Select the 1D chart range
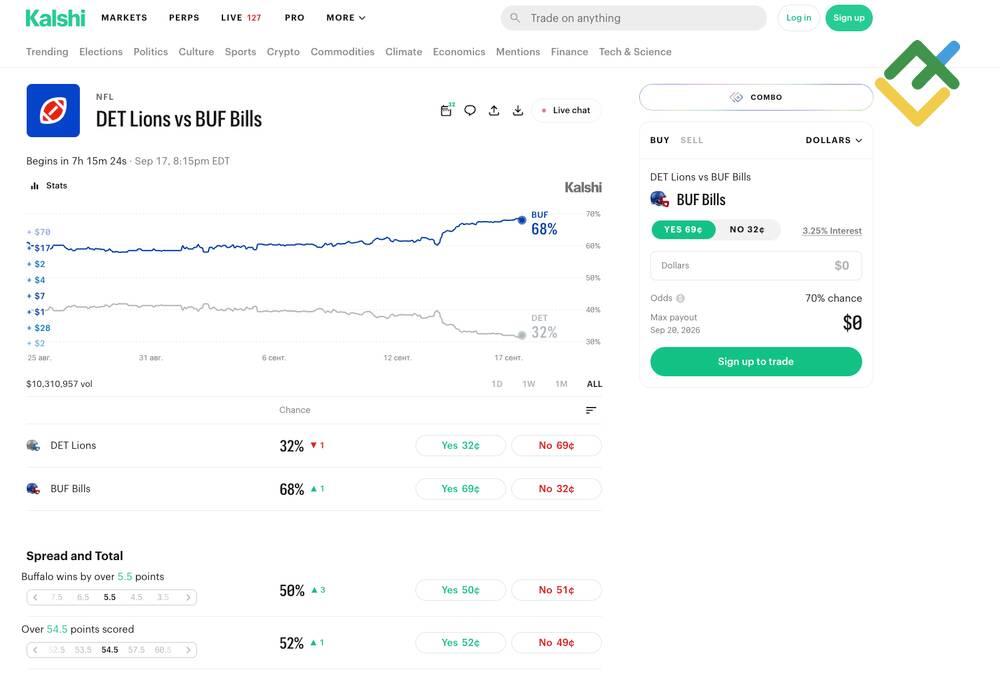 point(497,384)
